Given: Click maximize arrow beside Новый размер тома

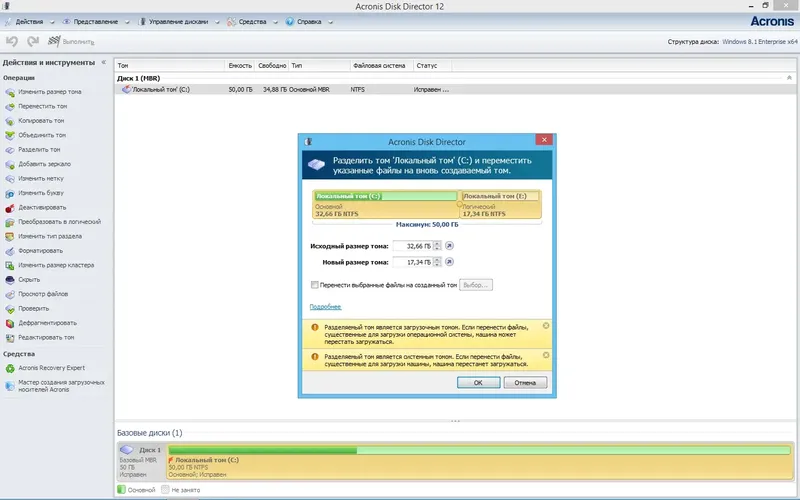Looking at the screenshot, I should 449,262.
